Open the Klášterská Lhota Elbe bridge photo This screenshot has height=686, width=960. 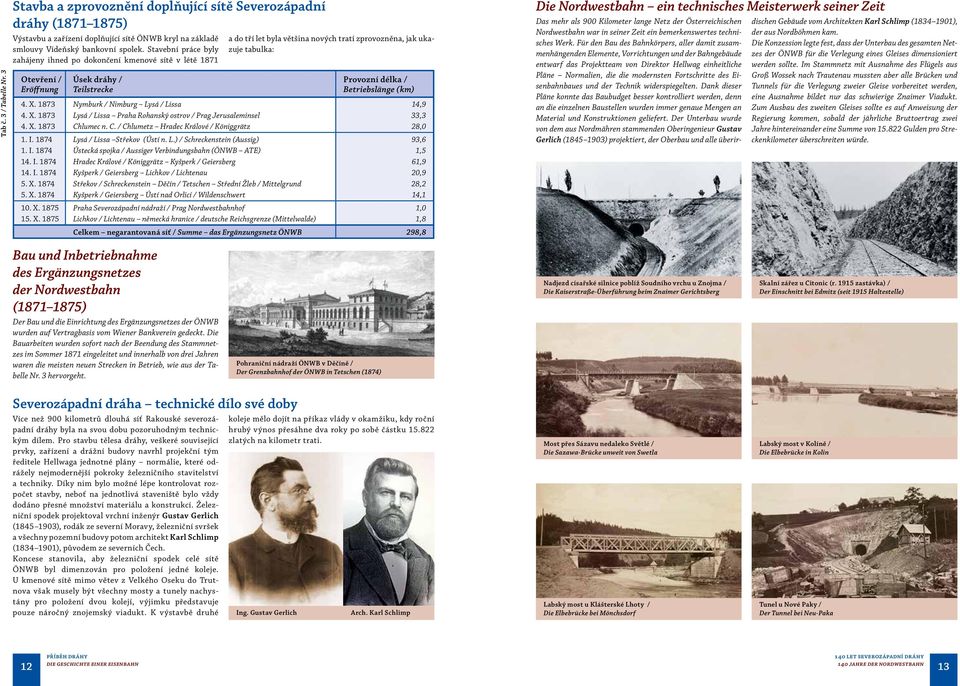pyautogui.click(x=639, y=540)
